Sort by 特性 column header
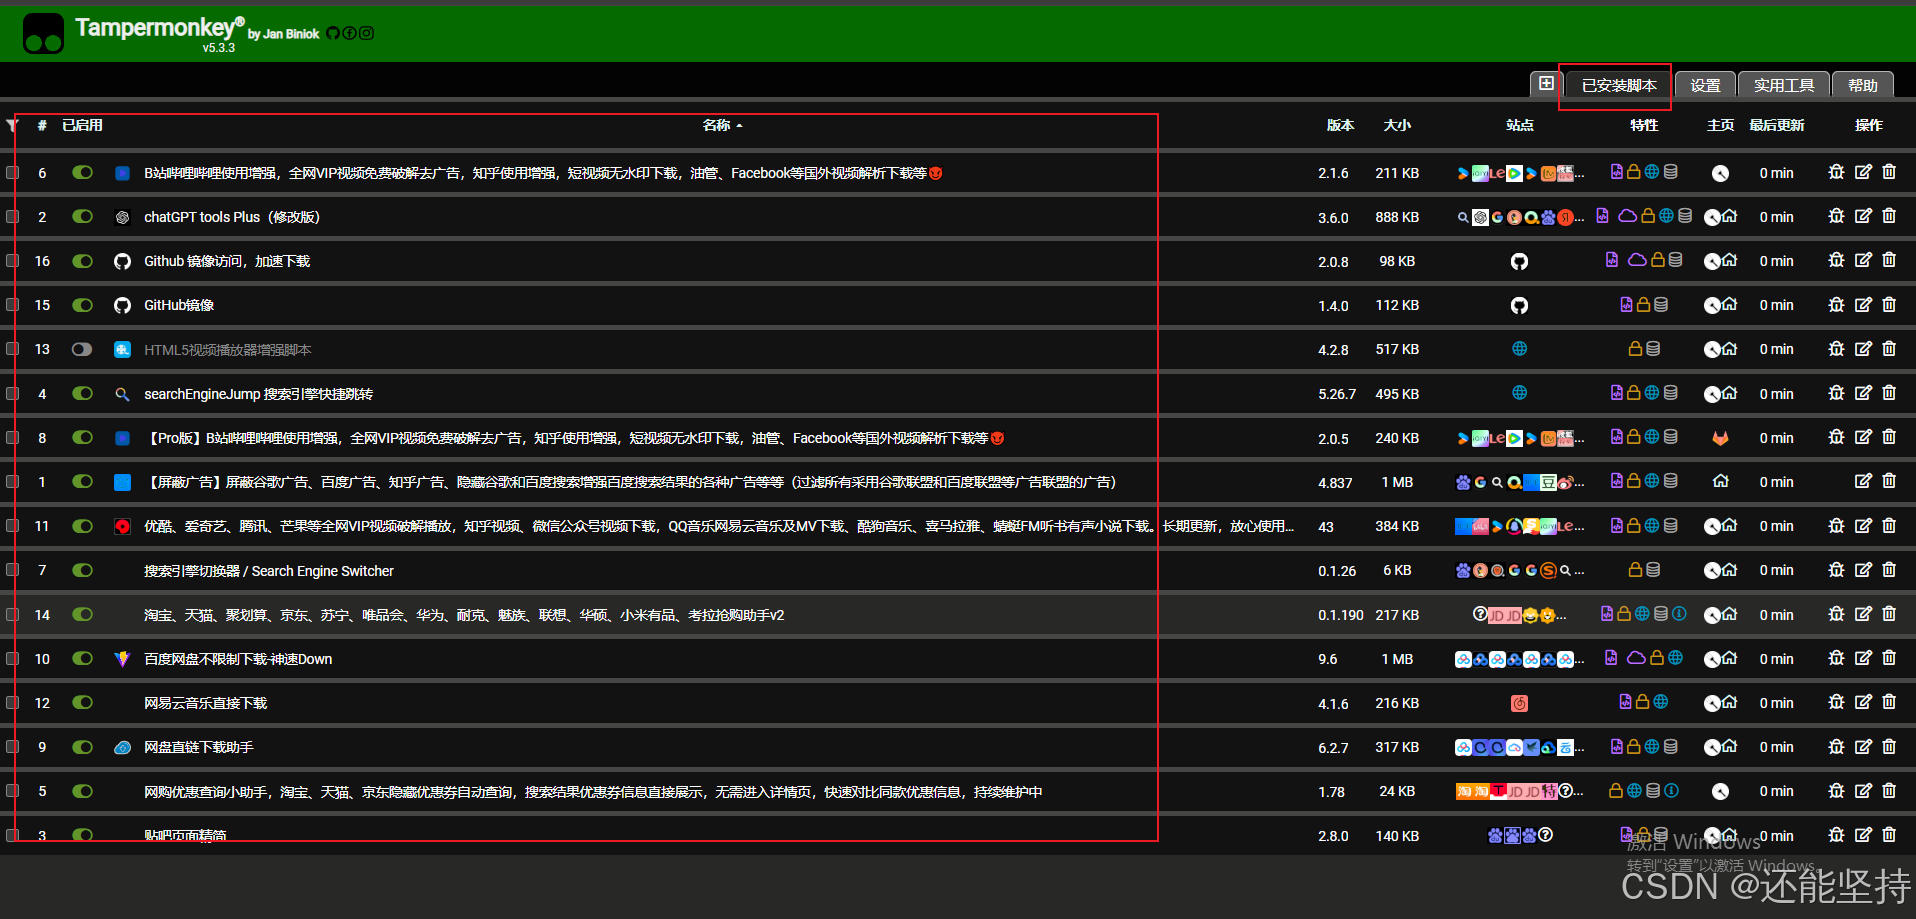Image resolution: width=1916 pixels, height=919 pixels. click(x=1644, y=125)
